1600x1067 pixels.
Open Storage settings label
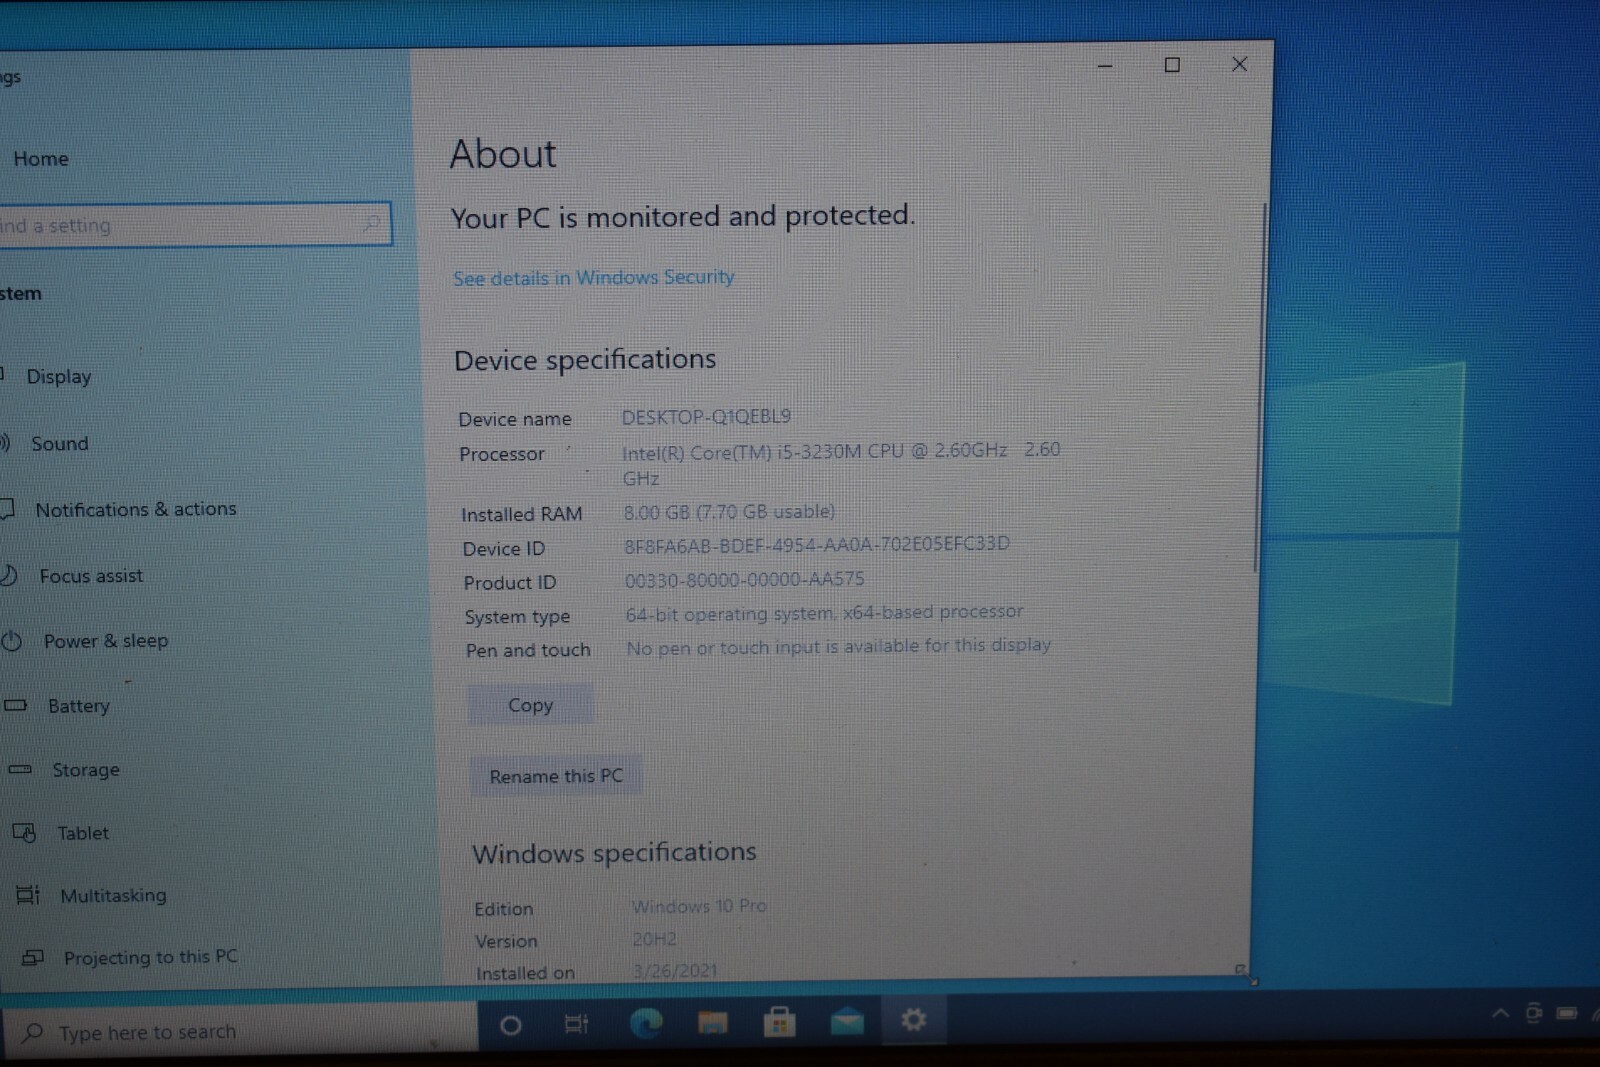click(86, 770)
